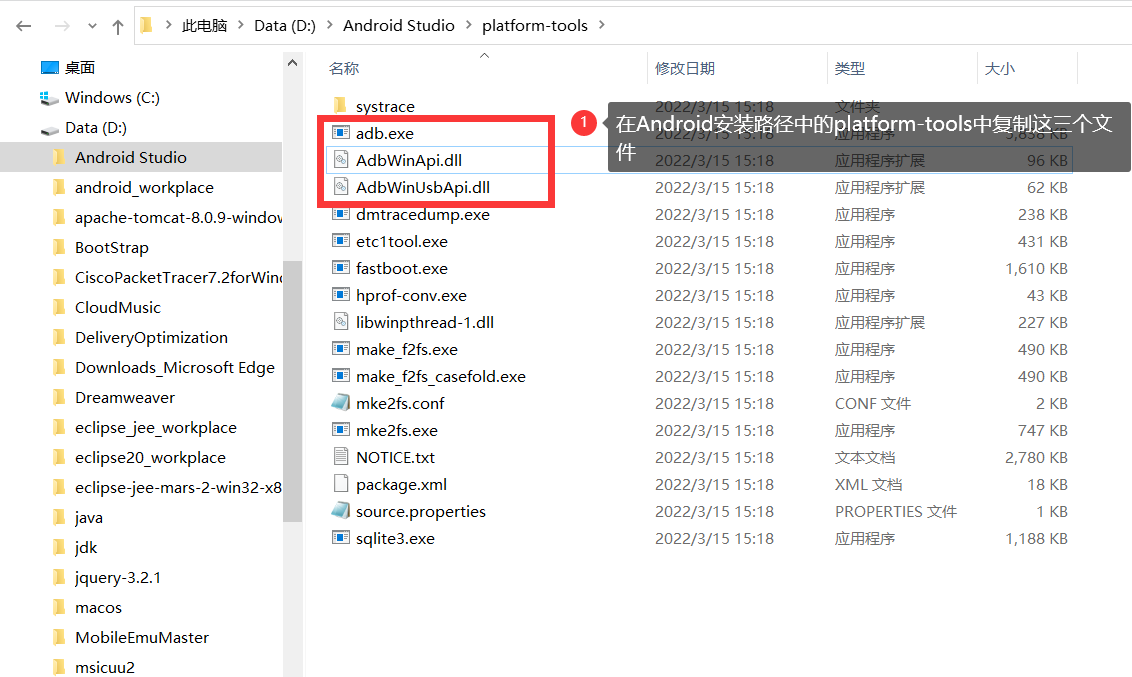Click the AdbWinUsbApi.dll file icon
The image size is (1132, 677).
coord(341,187)
